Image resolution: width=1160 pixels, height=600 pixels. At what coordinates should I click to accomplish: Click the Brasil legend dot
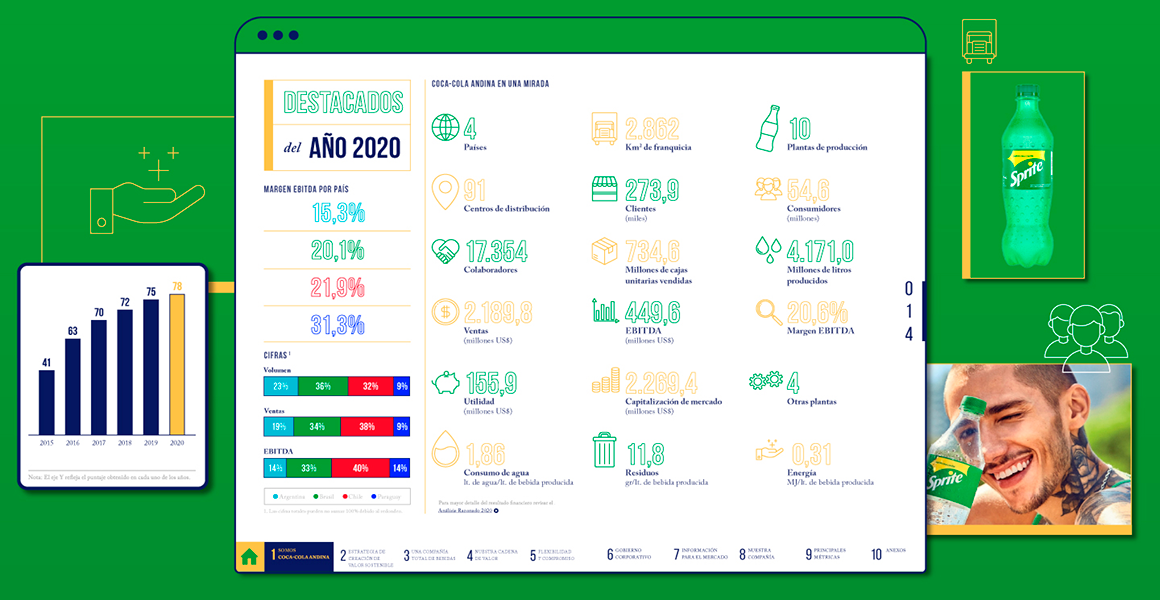[x=314, y=496]
